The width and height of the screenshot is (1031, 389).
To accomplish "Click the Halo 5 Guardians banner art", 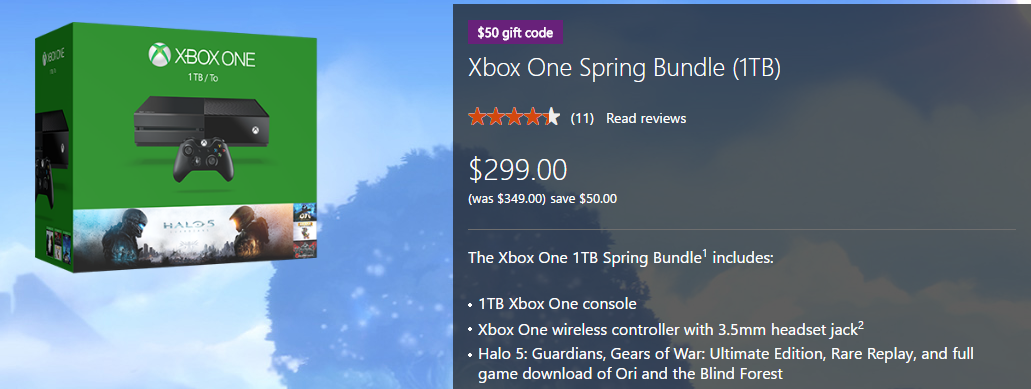I will [183, 236].
